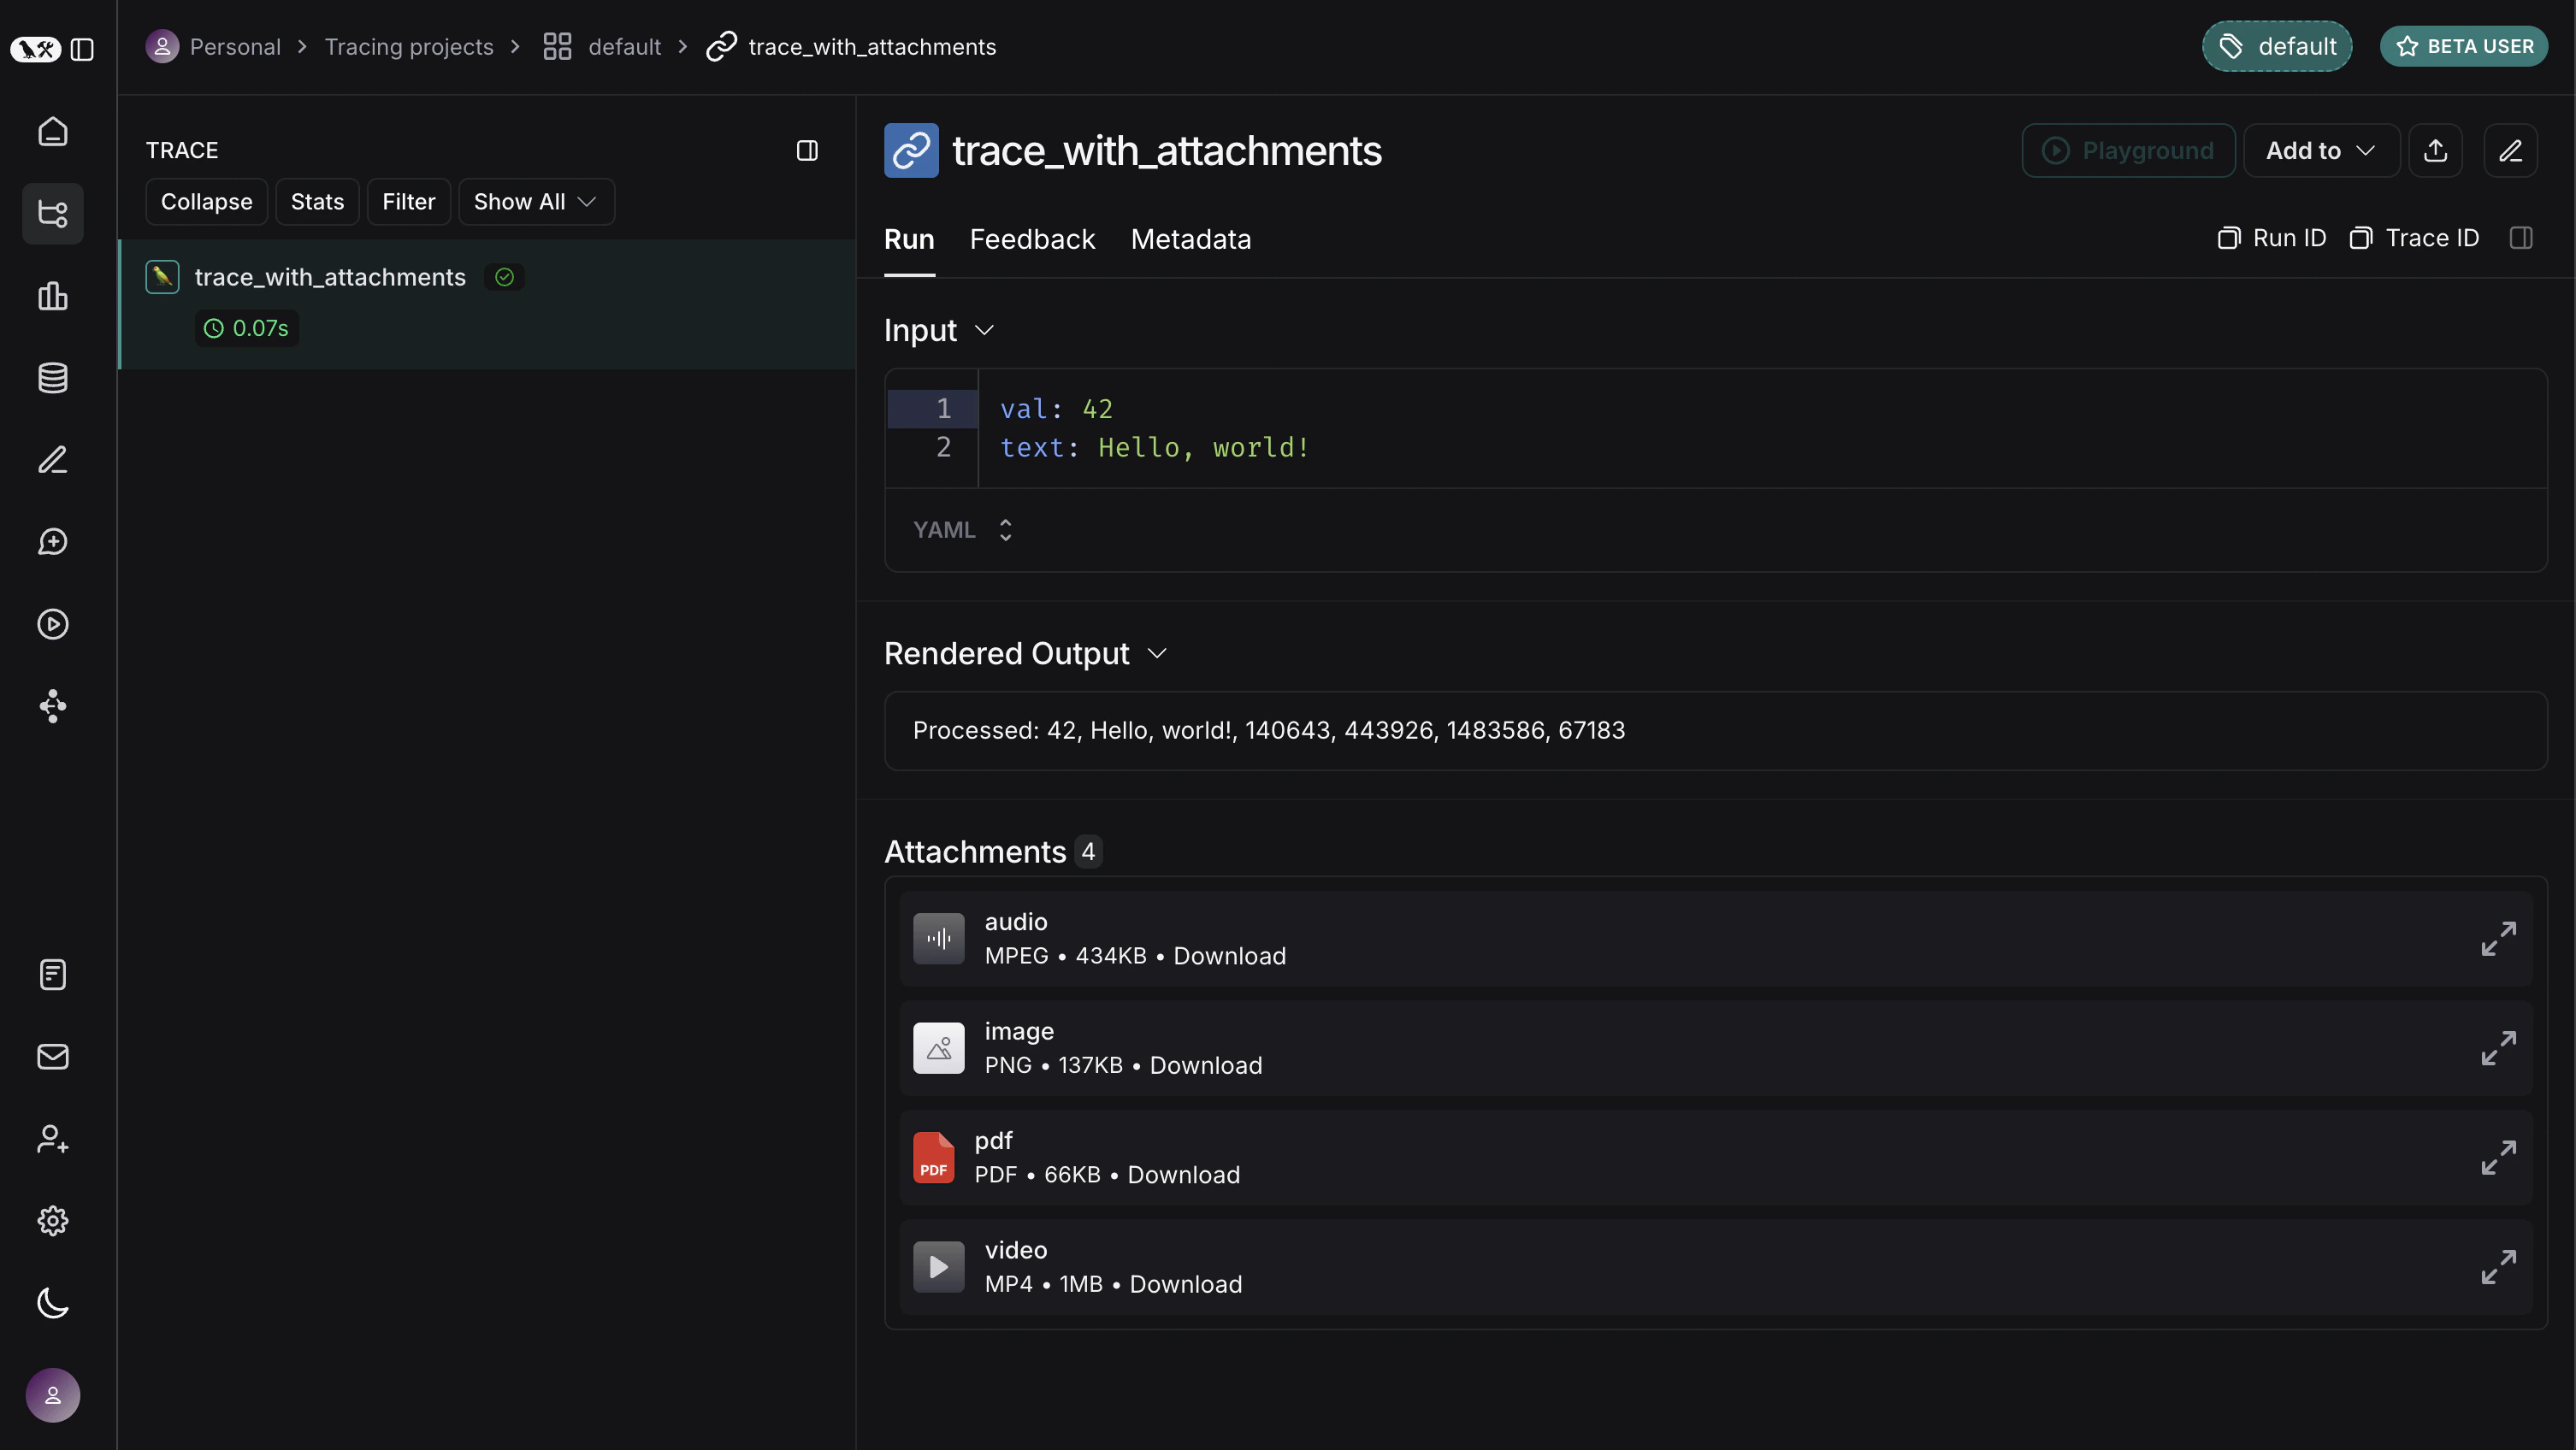
Task: Switch to the Metadata tab
Action: (1190, 239)
